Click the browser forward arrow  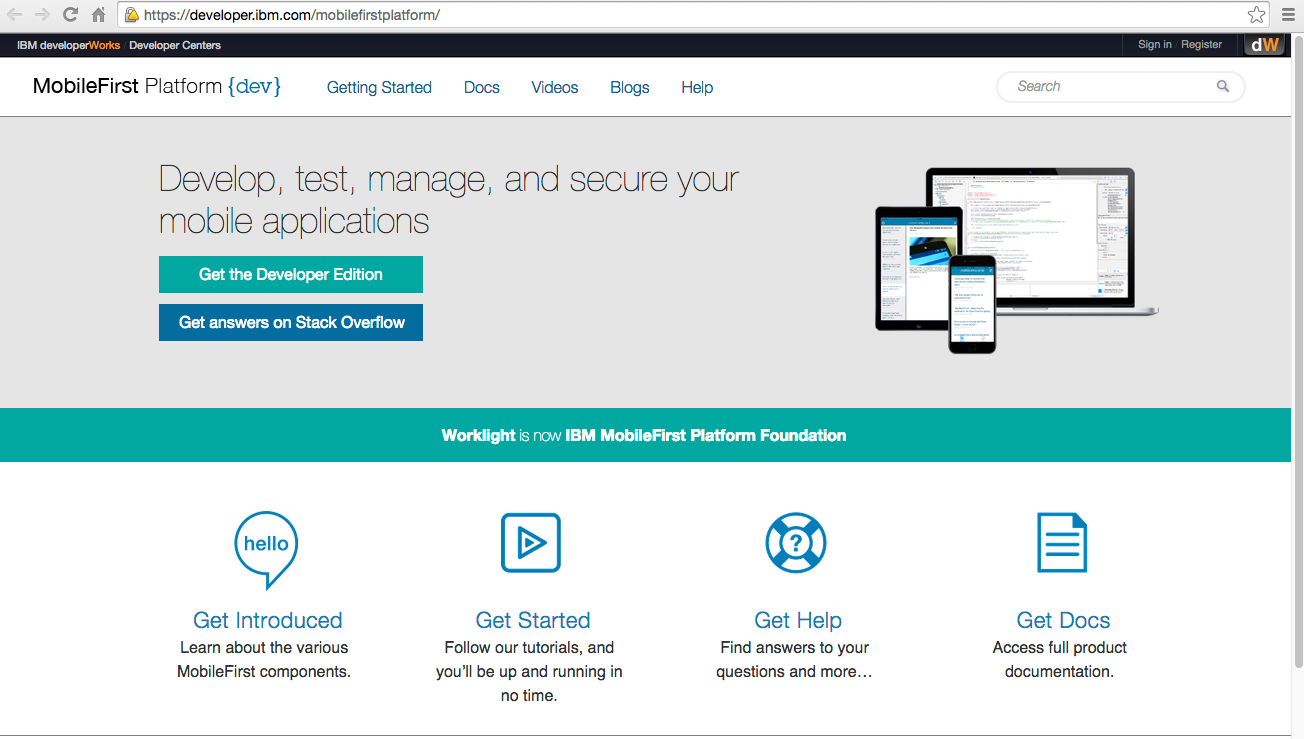click(42, 14)
